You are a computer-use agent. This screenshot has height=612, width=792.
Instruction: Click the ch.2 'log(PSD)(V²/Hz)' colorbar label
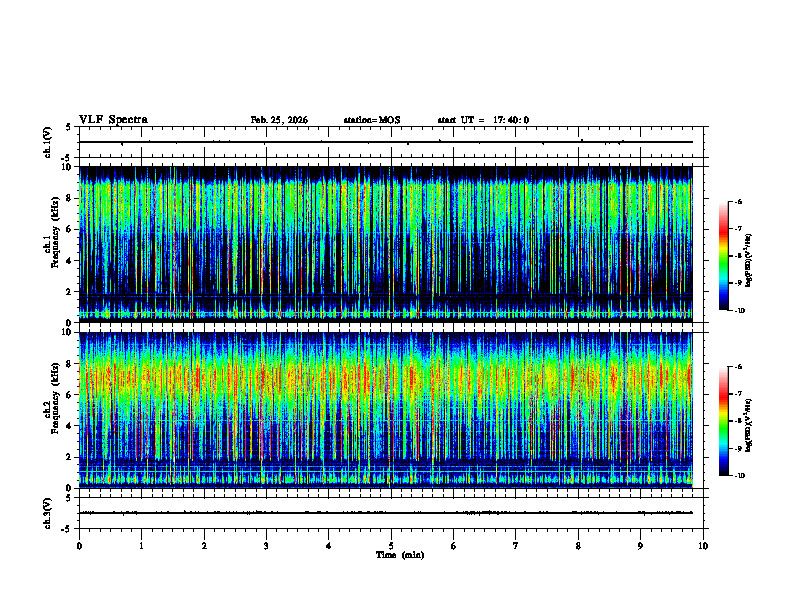coord(749,426)
